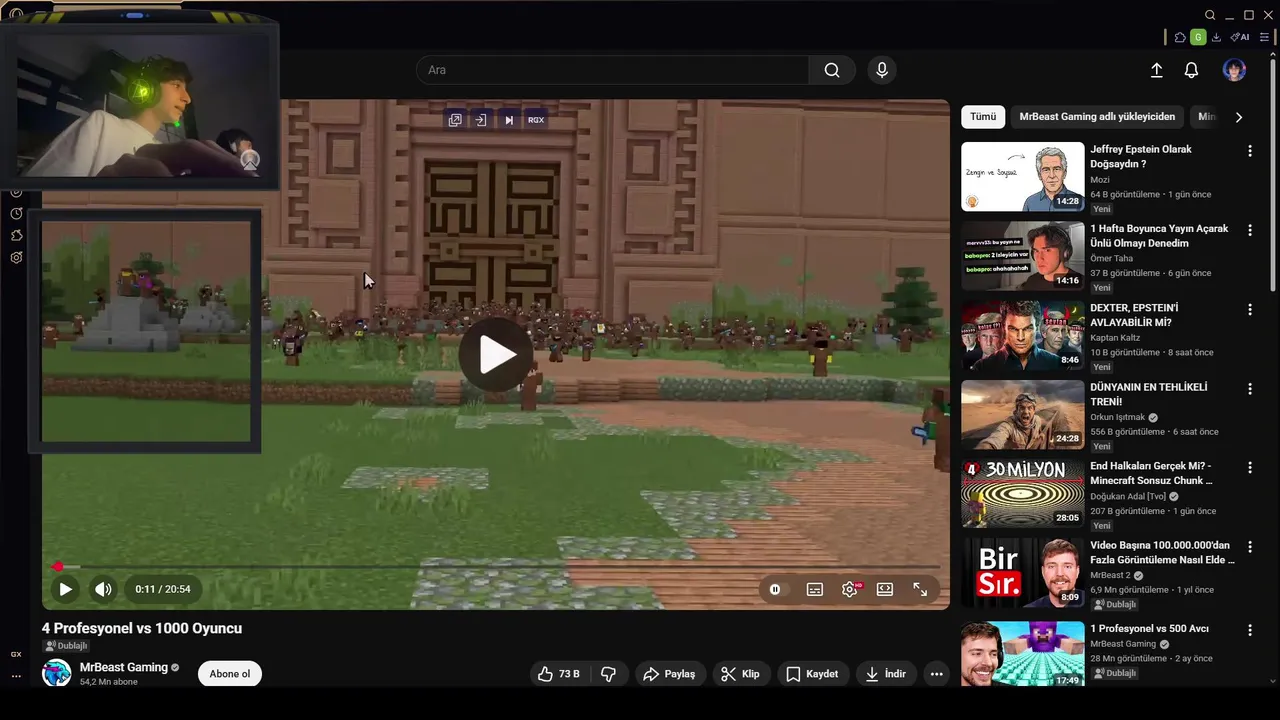Select the Tümü filter chip
The width and height of the screenshot is (1280, 720).
pos(983,117)
